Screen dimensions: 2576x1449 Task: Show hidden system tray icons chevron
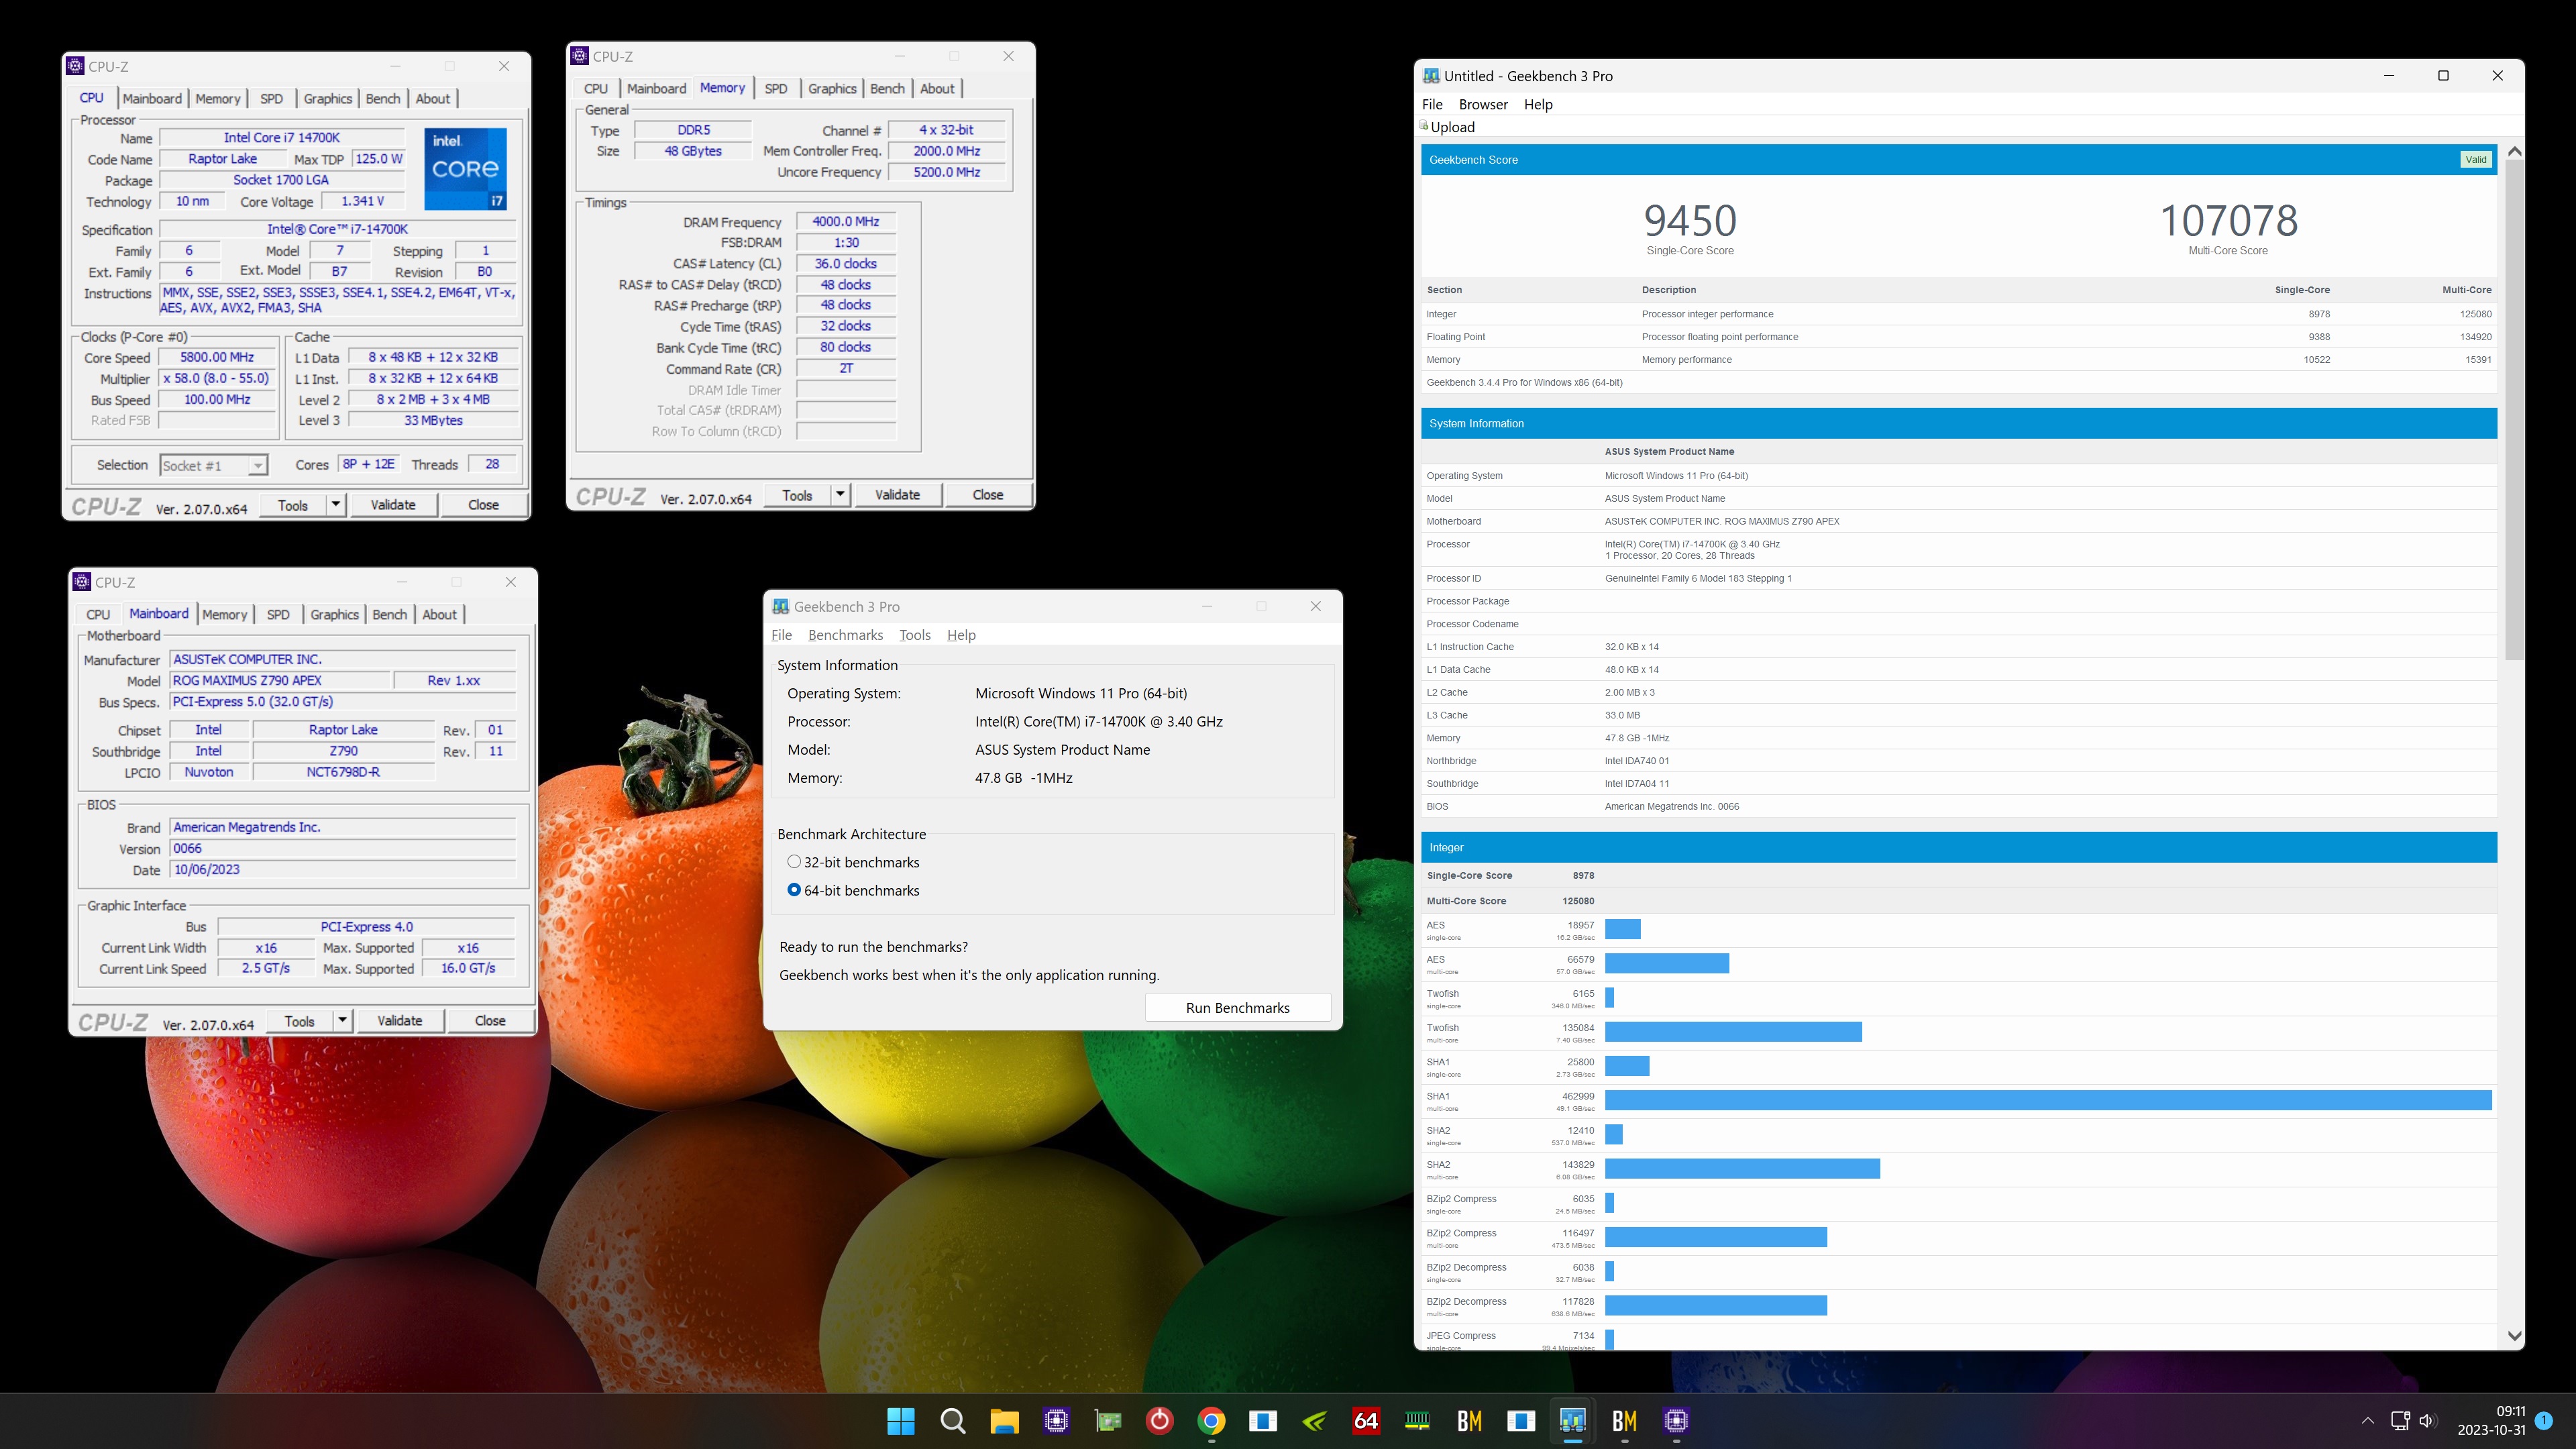click(x=2367, y=1421)
